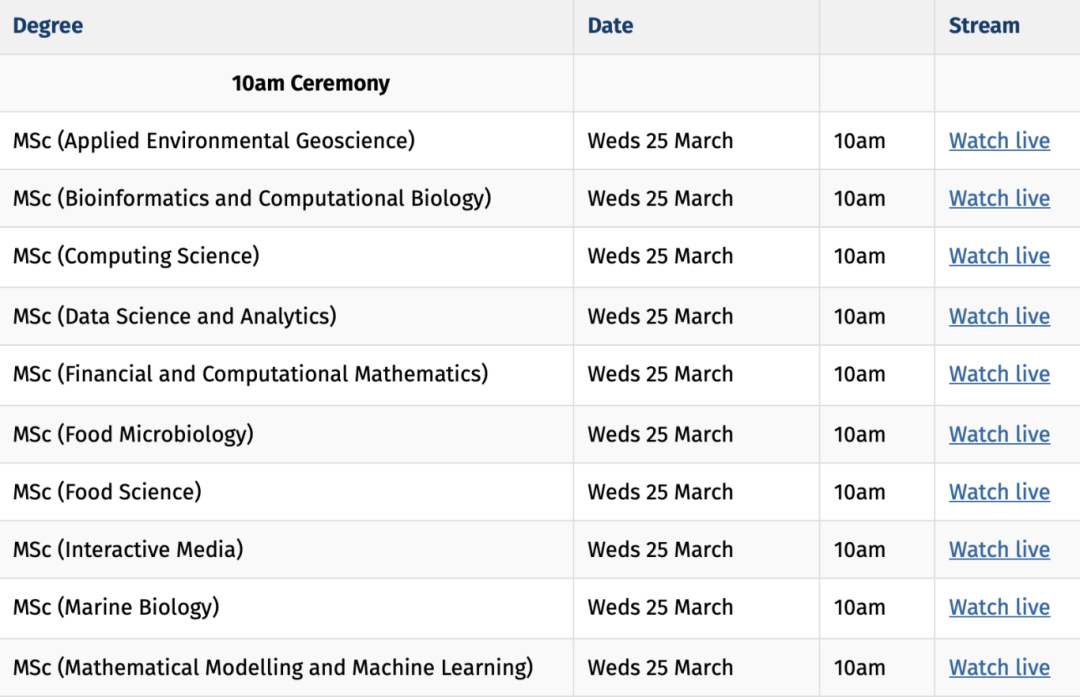Follow Watch live for Data Science and Analytics

[x=999, y=317]
